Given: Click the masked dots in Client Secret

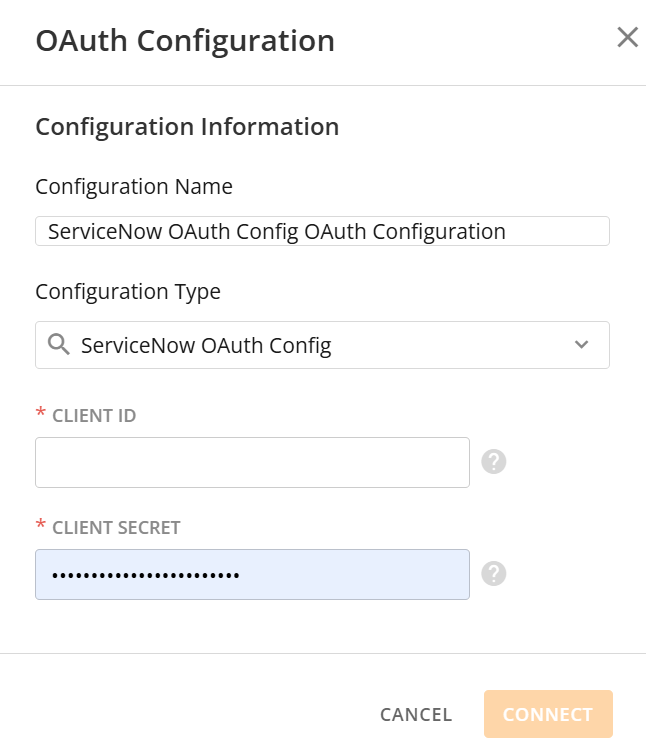Looking at the screenshot, I should pyautogui.click(x=146, y=575).
